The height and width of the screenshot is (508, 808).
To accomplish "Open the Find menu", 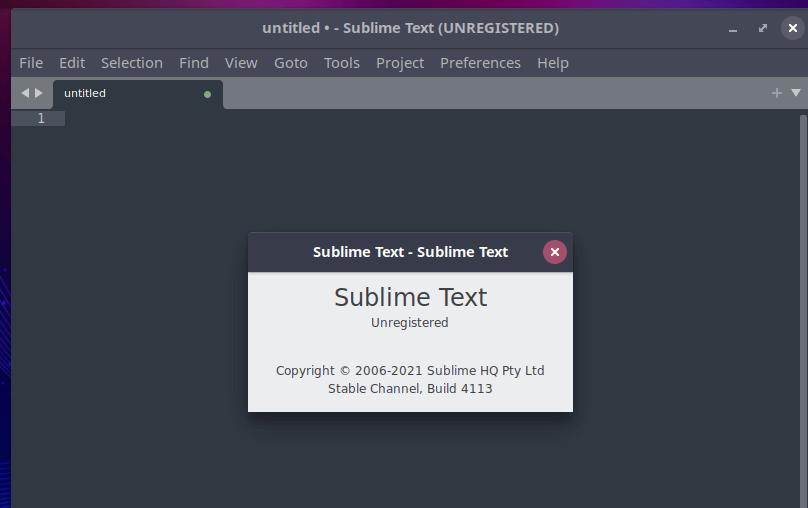I will pyautogui.click(x=194, y=63).
